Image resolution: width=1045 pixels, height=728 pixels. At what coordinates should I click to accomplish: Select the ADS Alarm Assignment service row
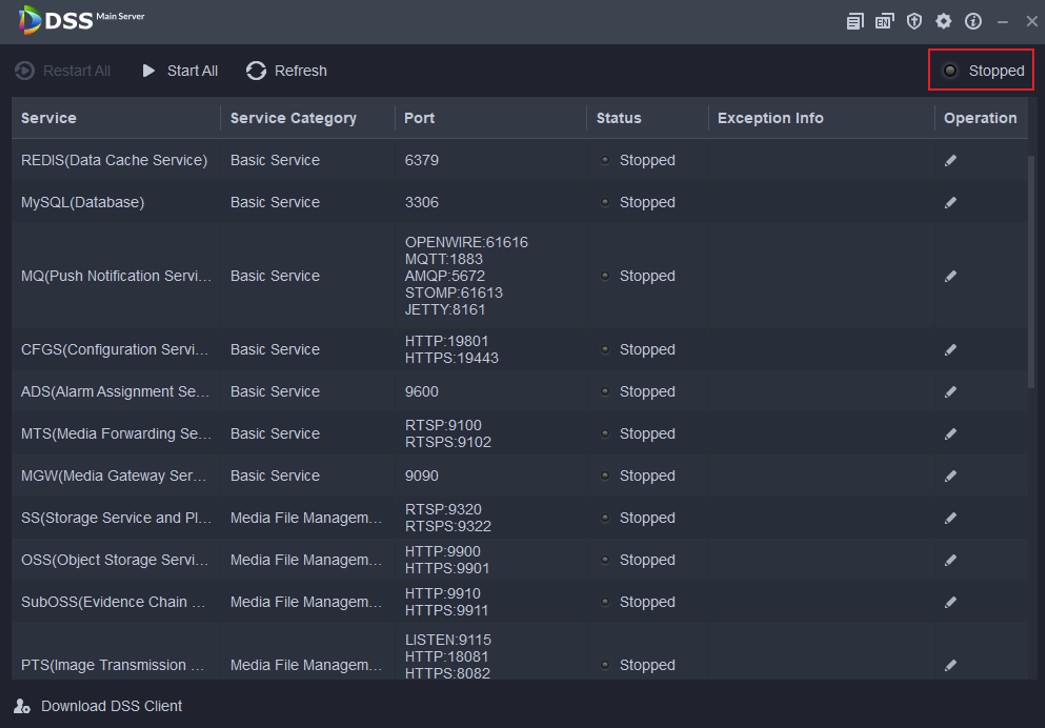[115, 392]
